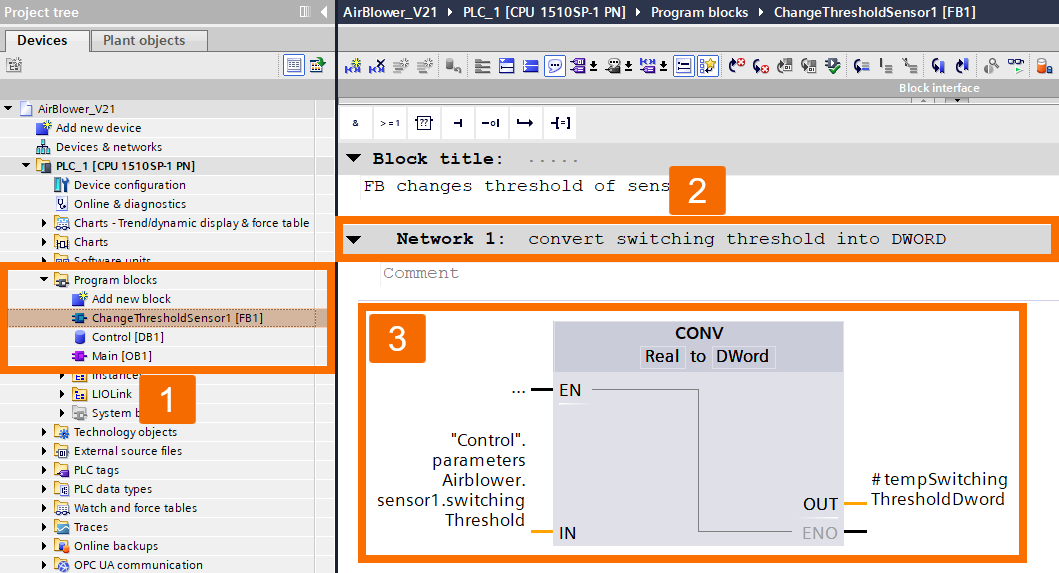The image size is (1059, 573).
Task: Open dropdown beside tag information icon
Action: pyautogui.click(x=629, y=66)
